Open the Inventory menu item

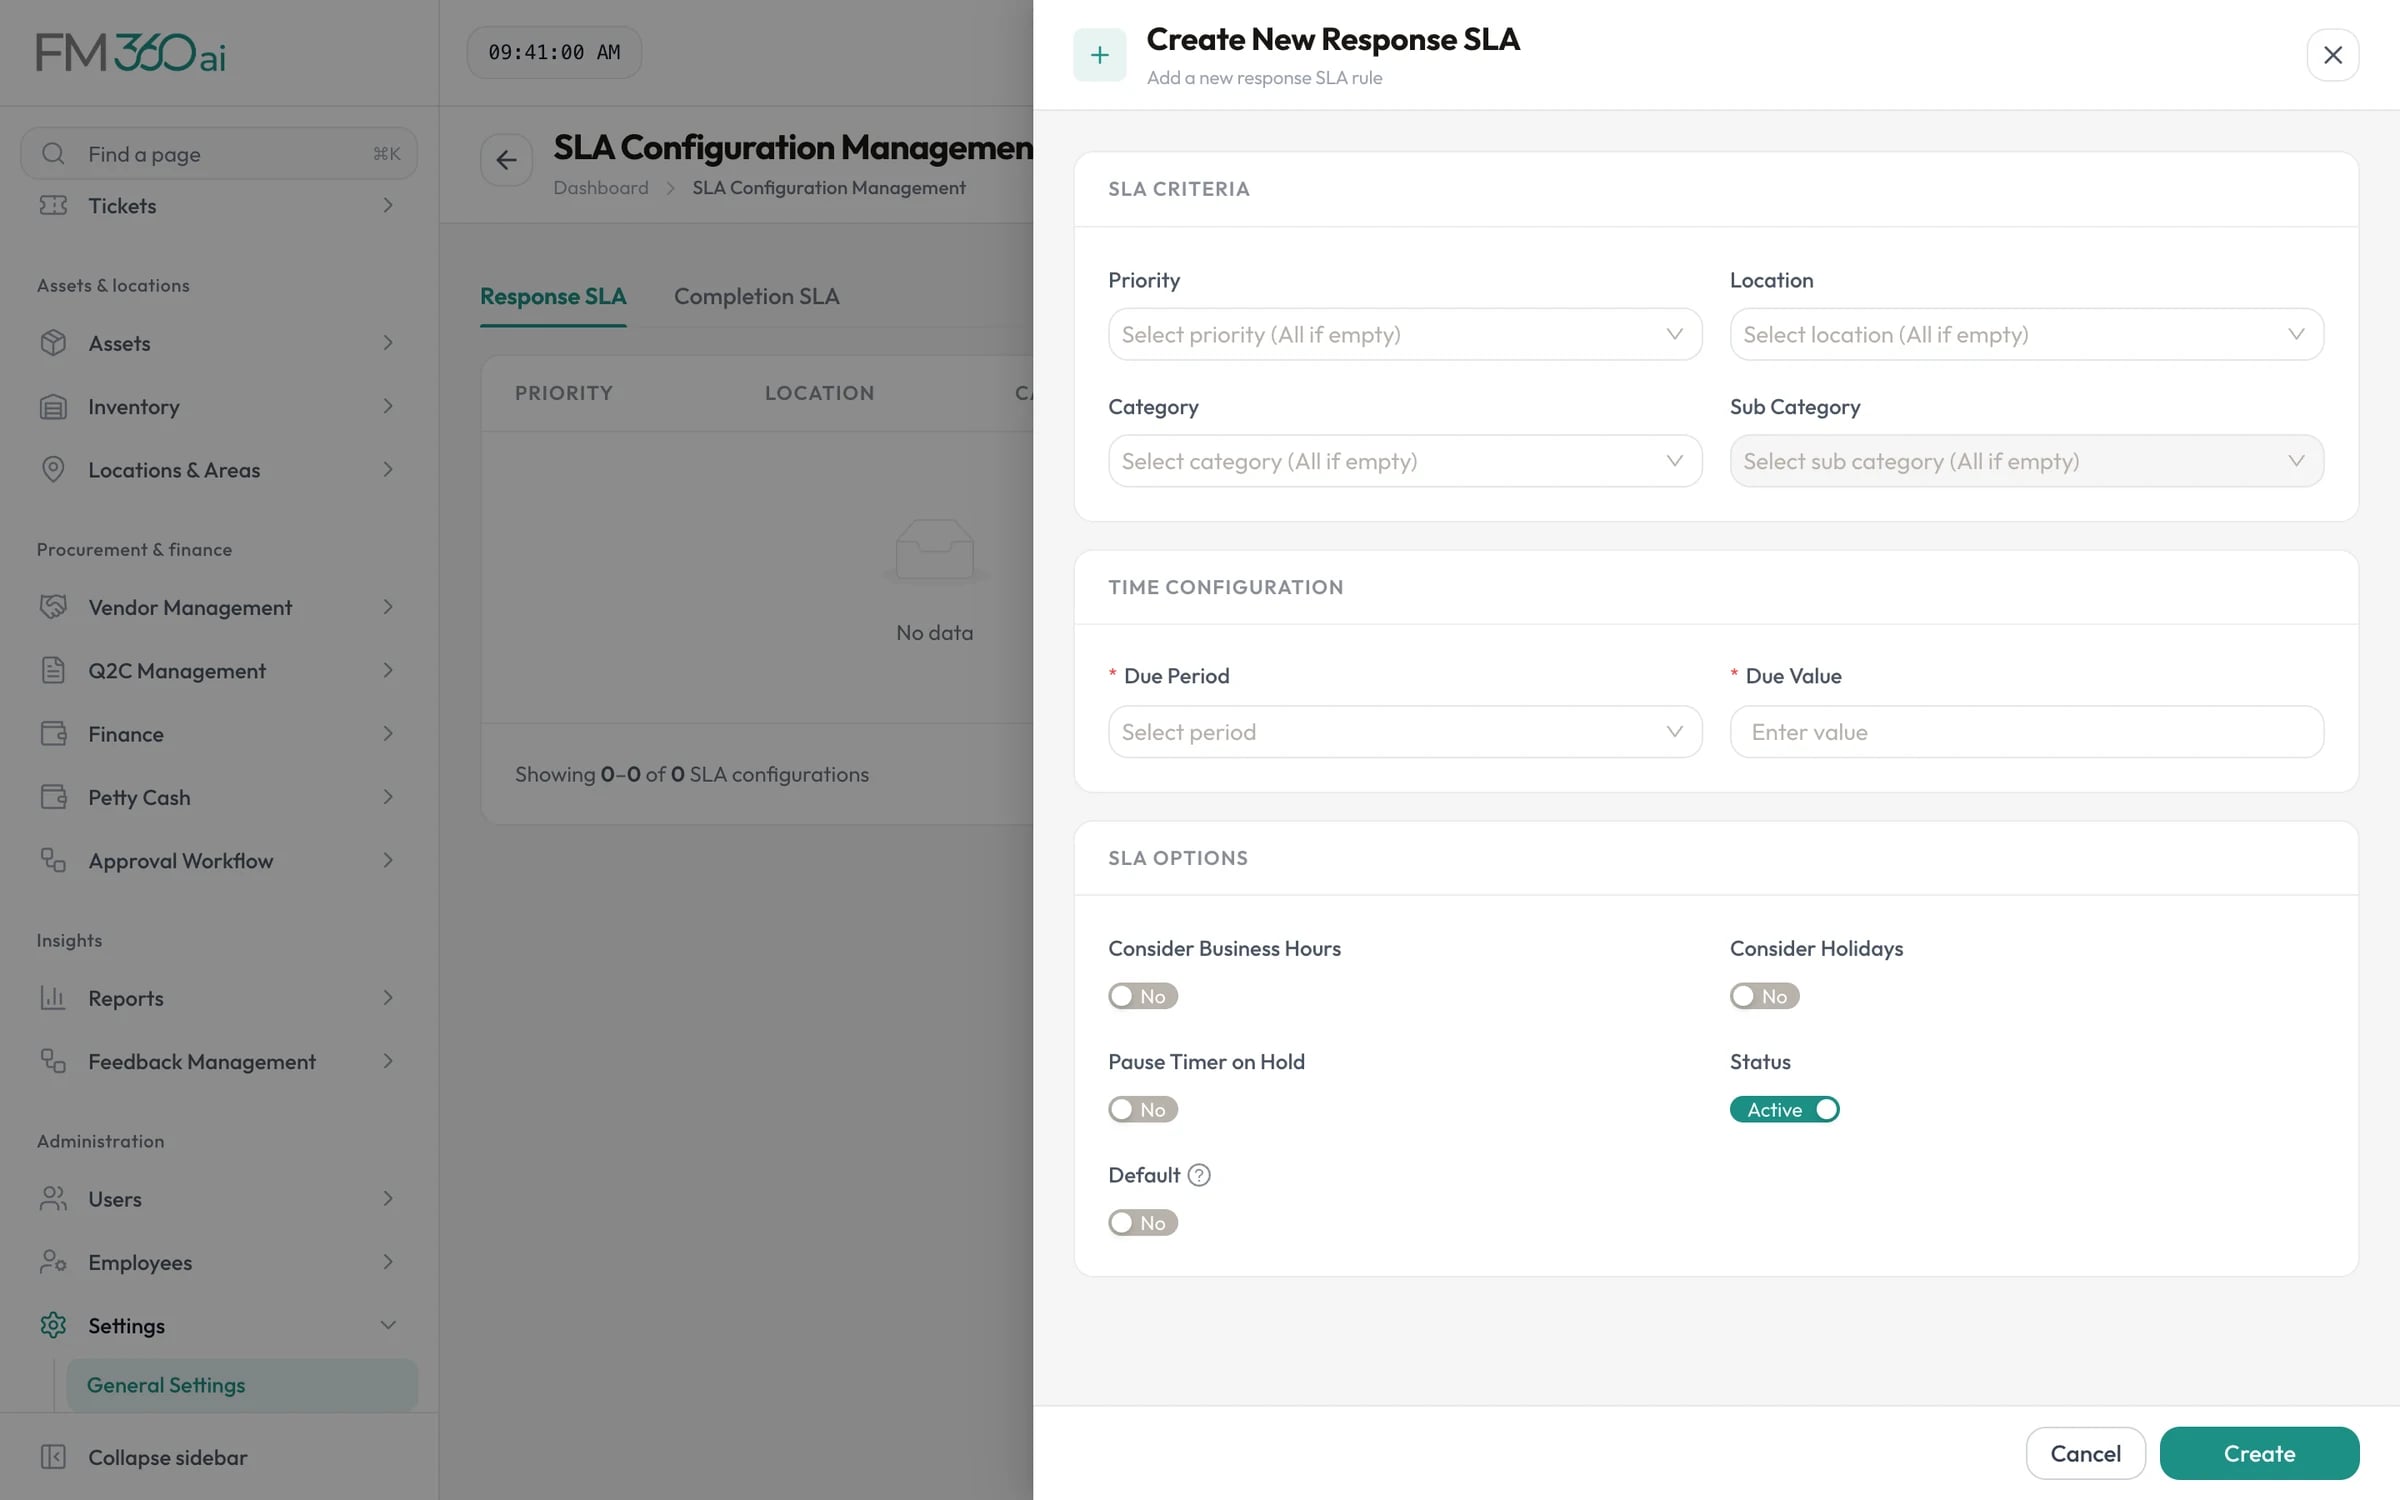[x=219, y=407]
